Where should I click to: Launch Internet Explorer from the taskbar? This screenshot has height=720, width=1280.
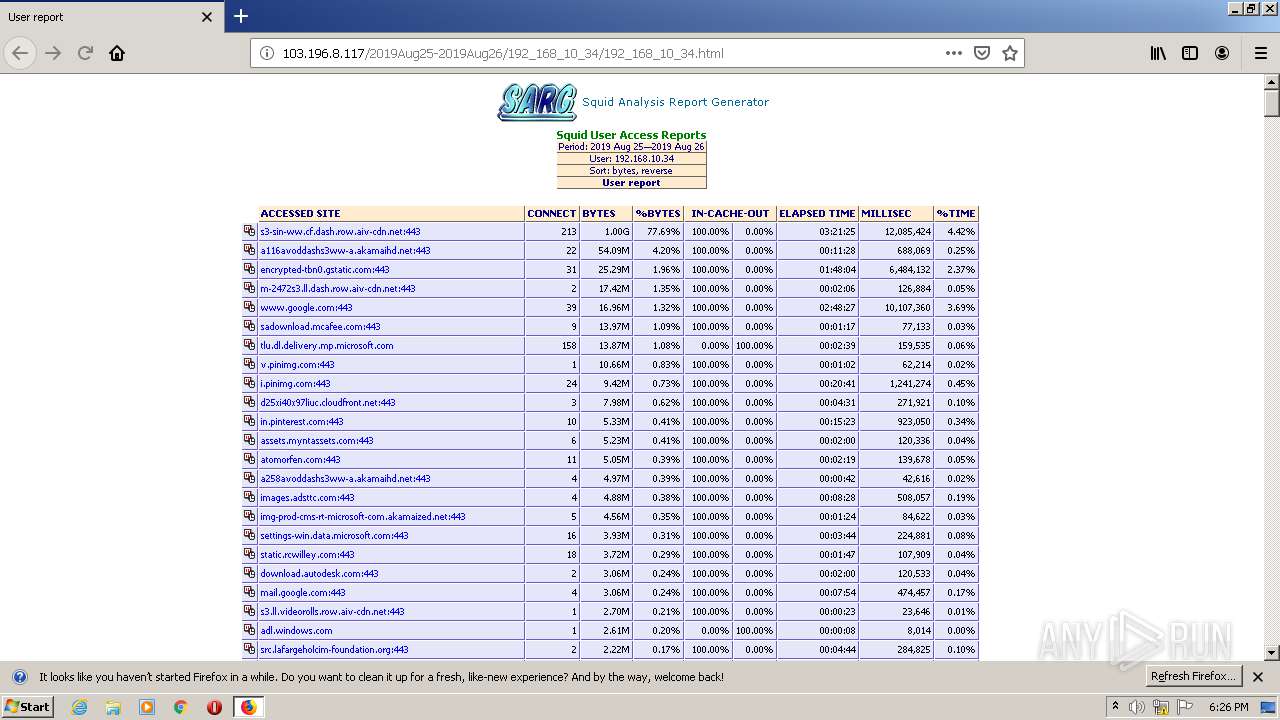79,707
